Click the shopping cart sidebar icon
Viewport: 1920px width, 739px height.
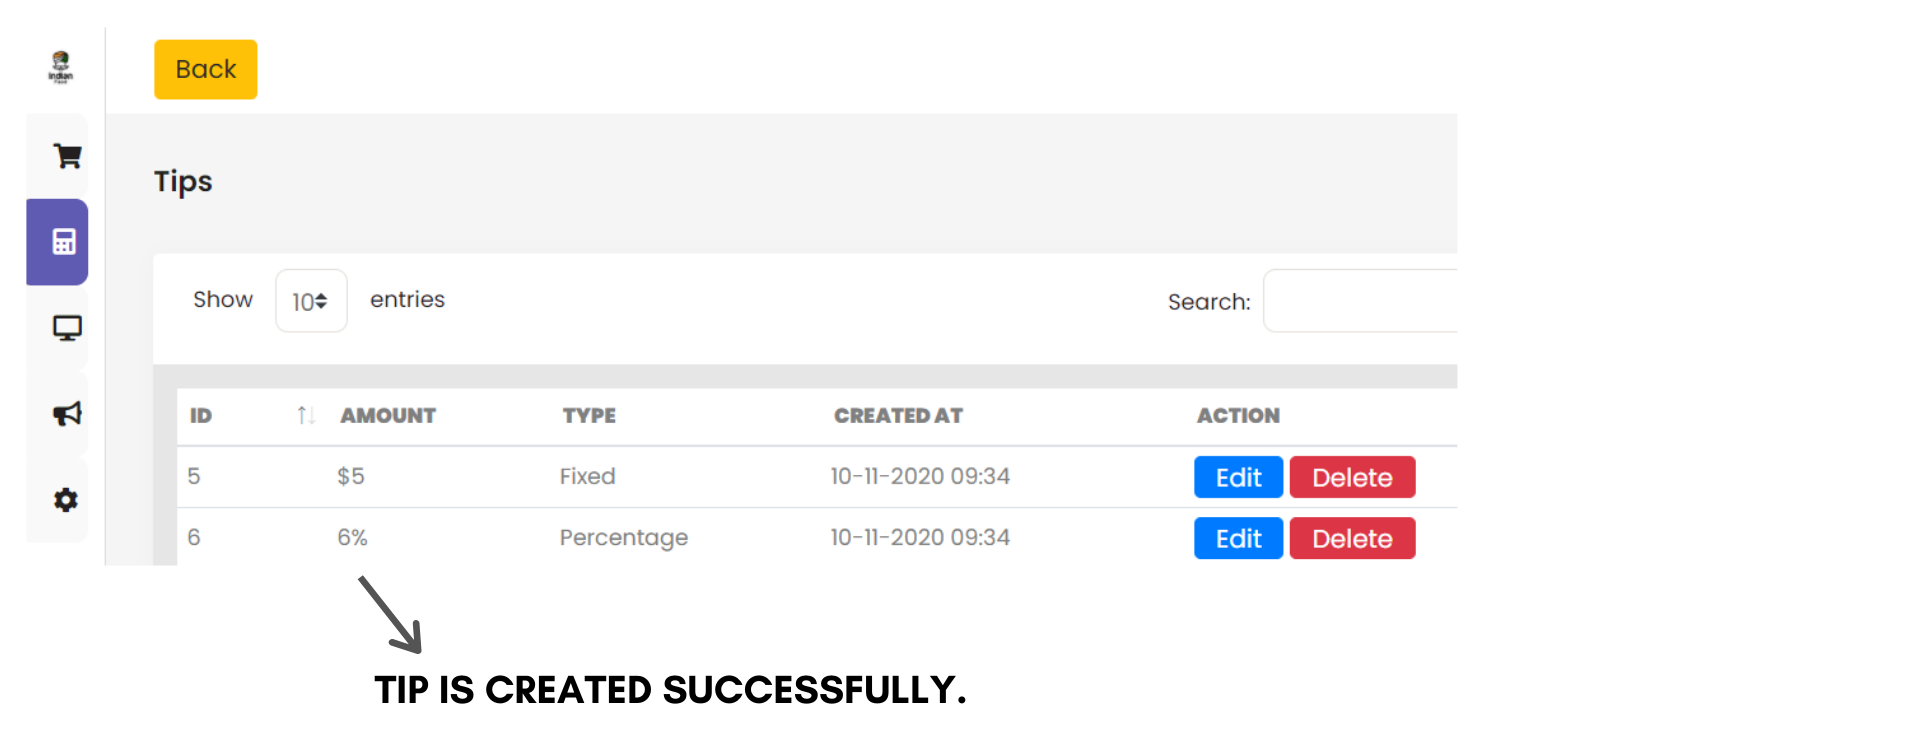click(x=66, y=156)
